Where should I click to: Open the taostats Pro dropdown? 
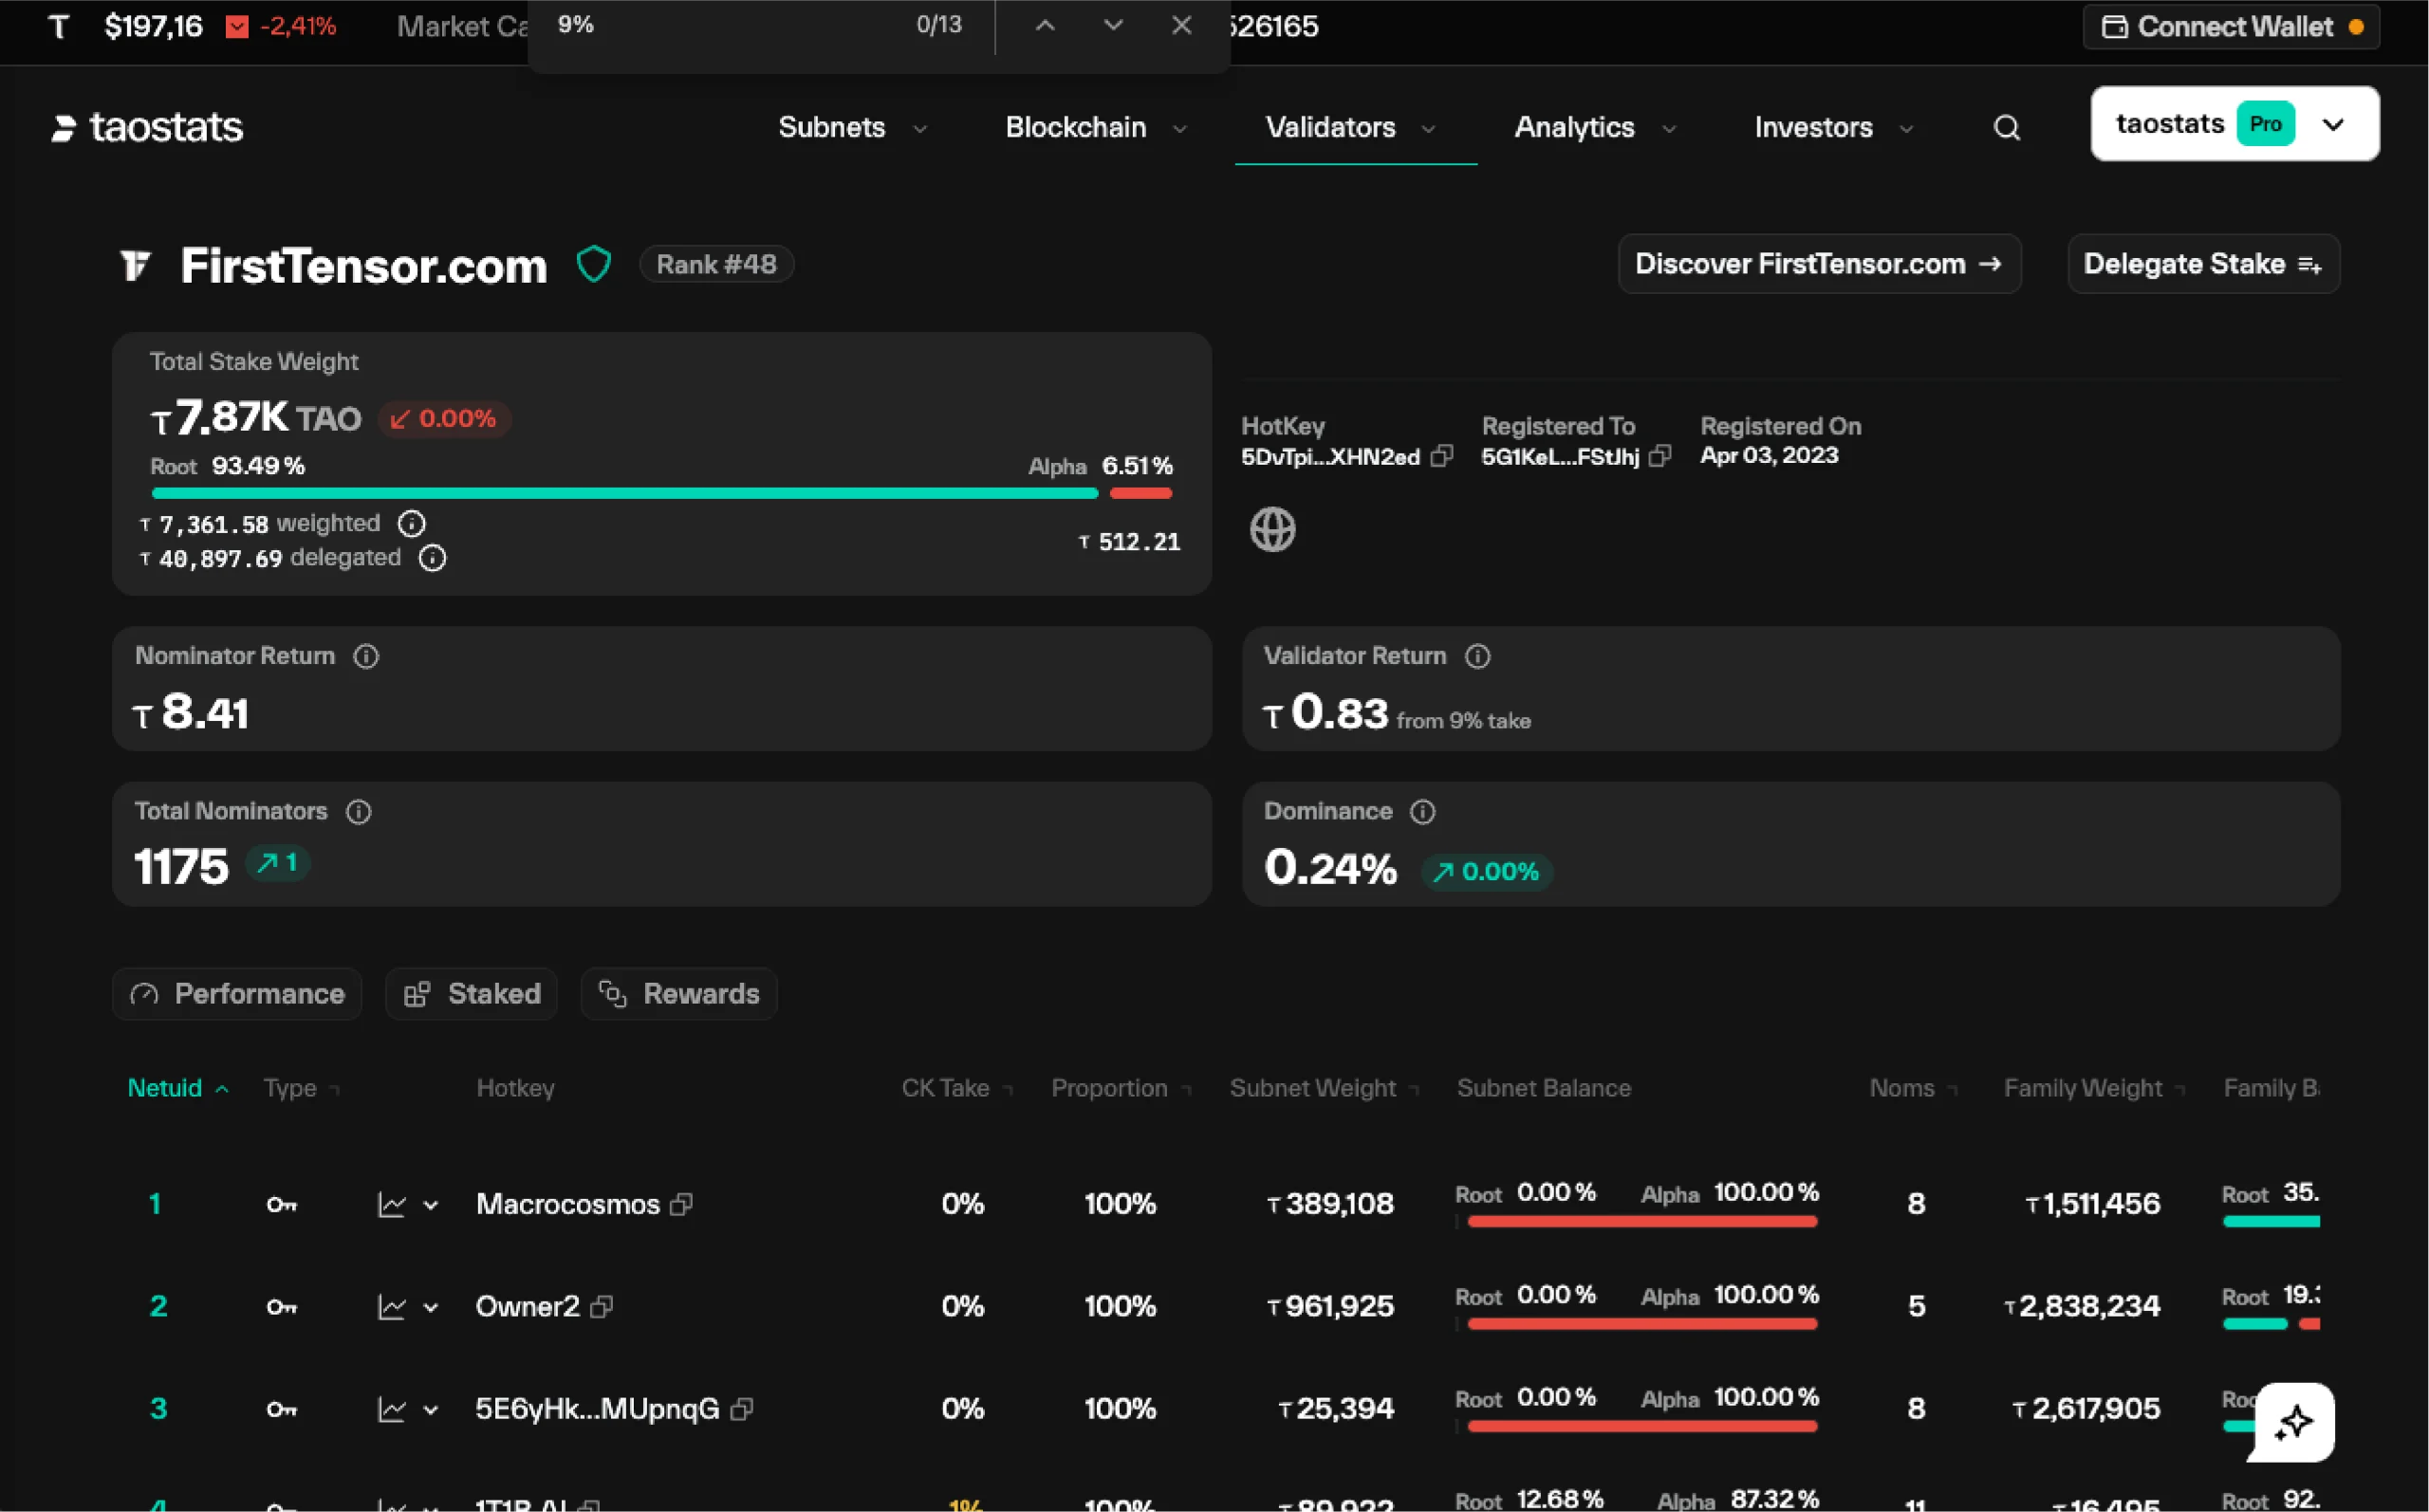click(2234, 124)
